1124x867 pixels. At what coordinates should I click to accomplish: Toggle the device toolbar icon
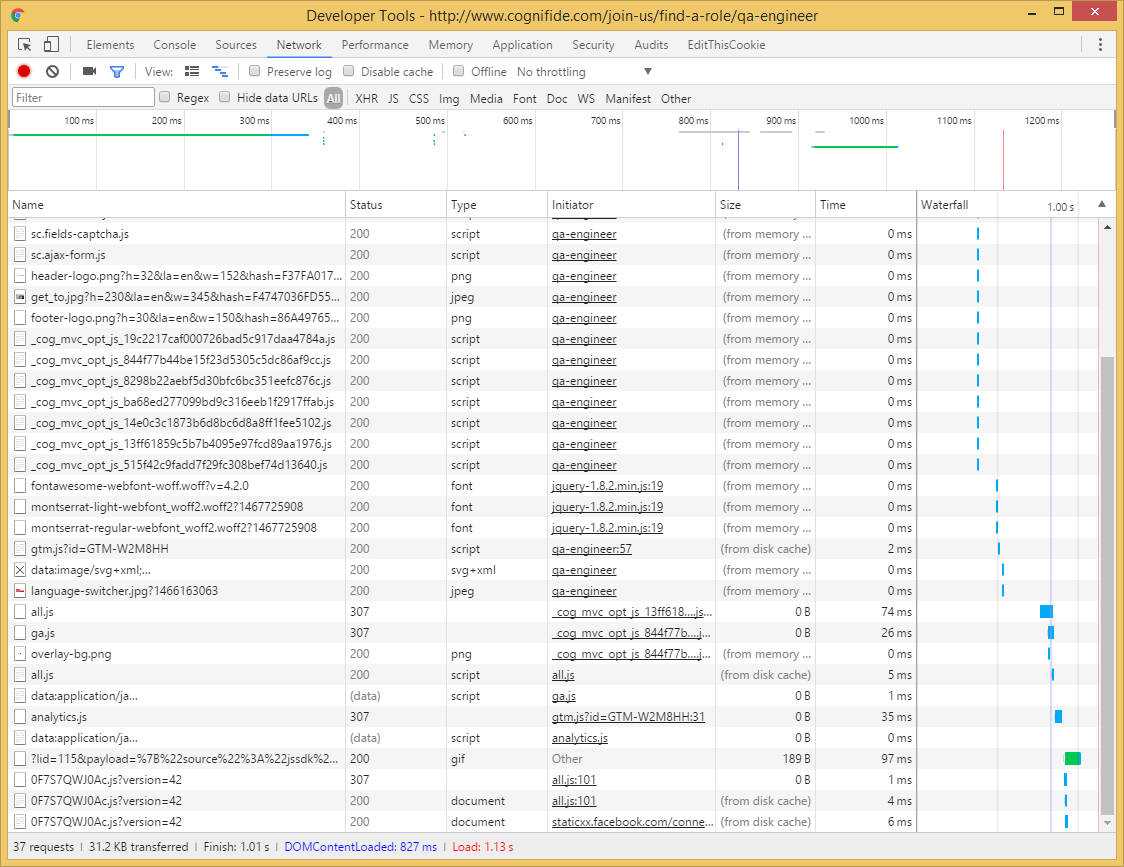(51, 44)
